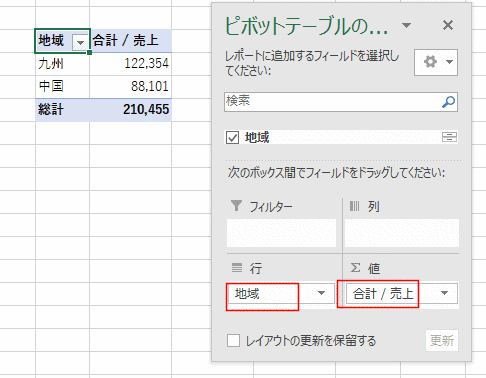Click the 列 columns area icon

click(354, 206)
